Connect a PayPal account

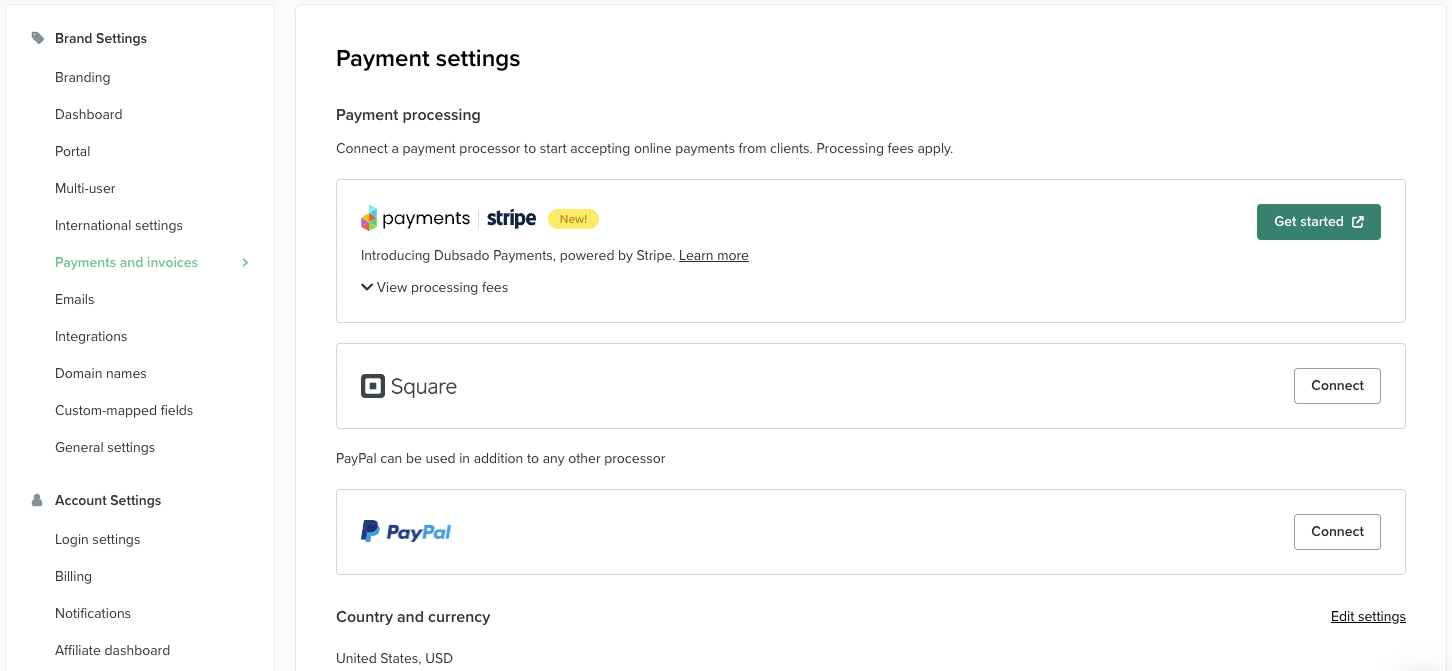tap(1337, 531)
